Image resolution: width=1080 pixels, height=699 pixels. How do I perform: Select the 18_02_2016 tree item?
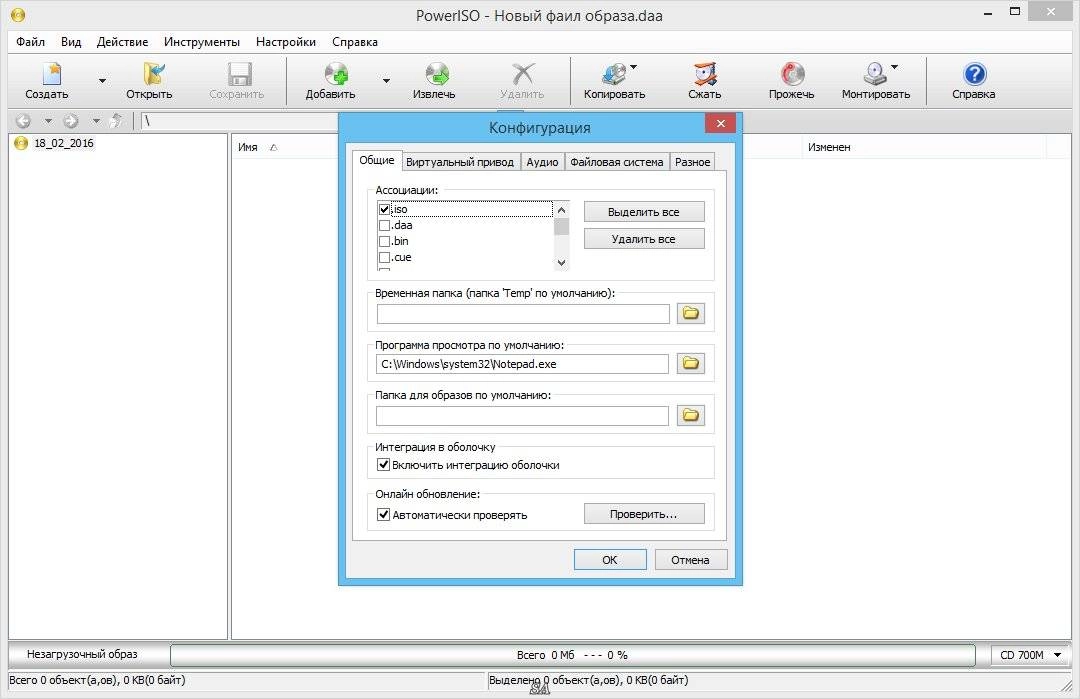(x=63, y=143)
